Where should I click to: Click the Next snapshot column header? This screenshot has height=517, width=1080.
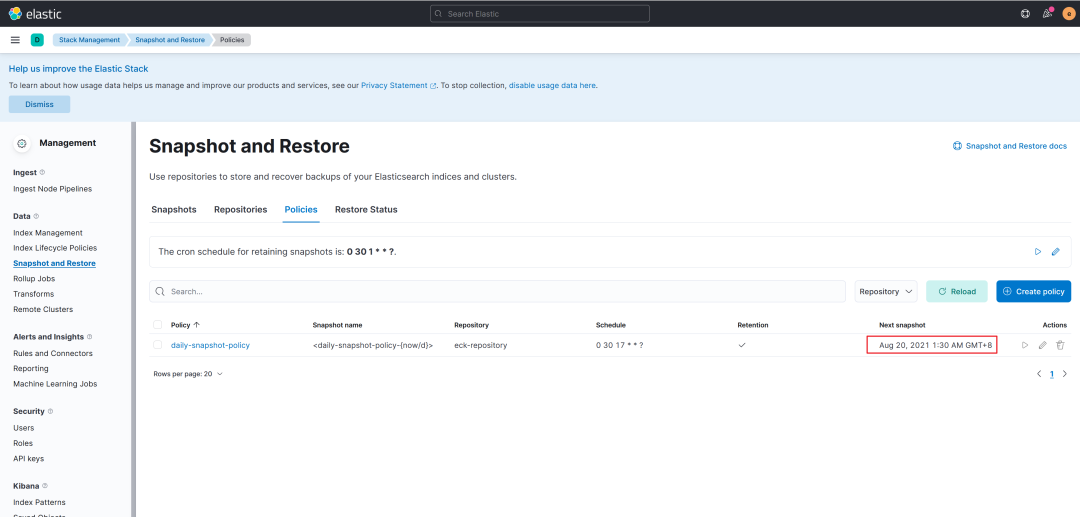tap(902, 324)
